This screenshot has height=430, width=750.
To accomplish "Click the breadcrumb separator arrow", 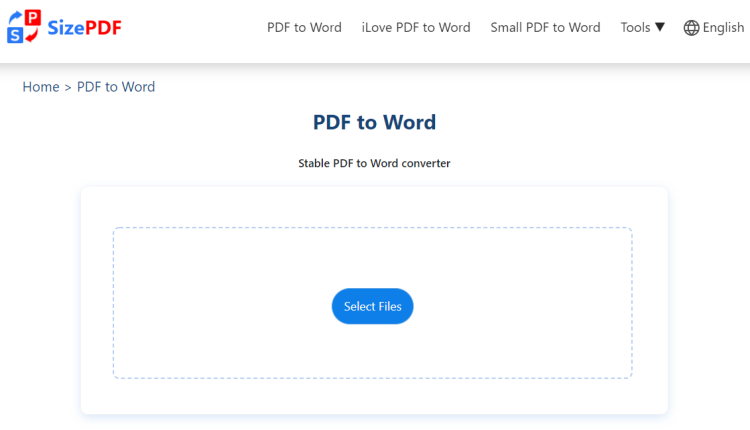I will (68, 87).
